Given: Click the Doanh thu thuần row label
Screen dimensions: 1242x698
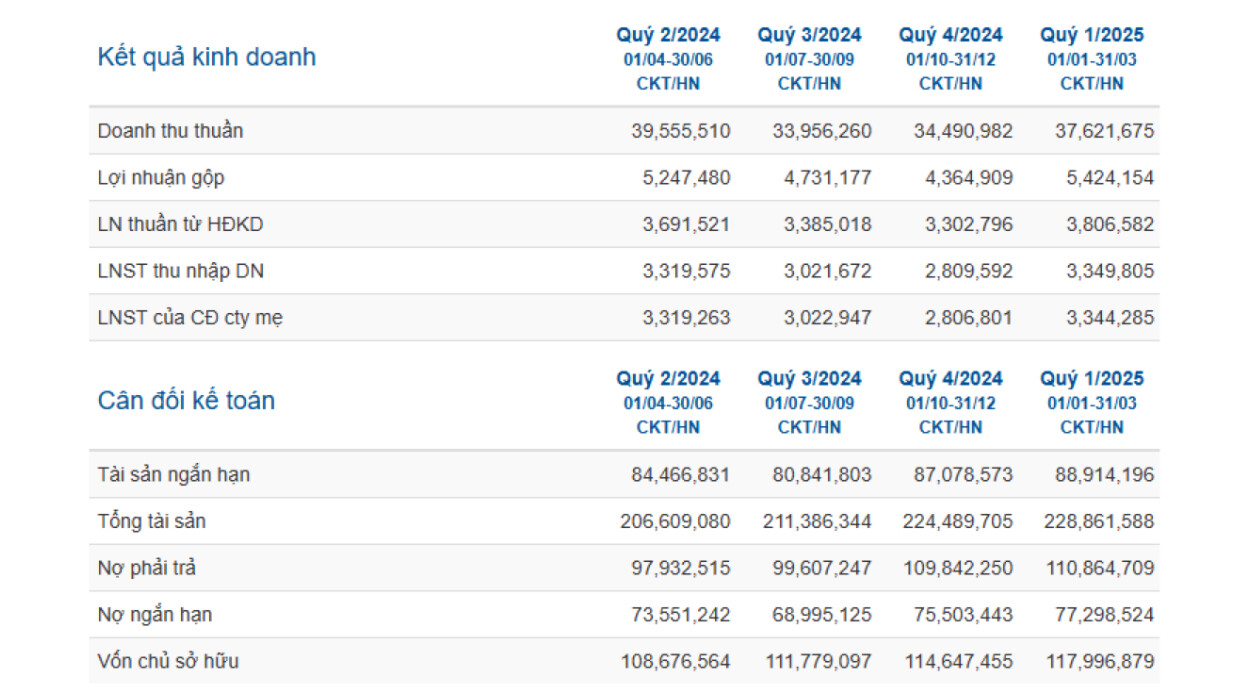Looking at the screenshot, I should coord(170,131).
